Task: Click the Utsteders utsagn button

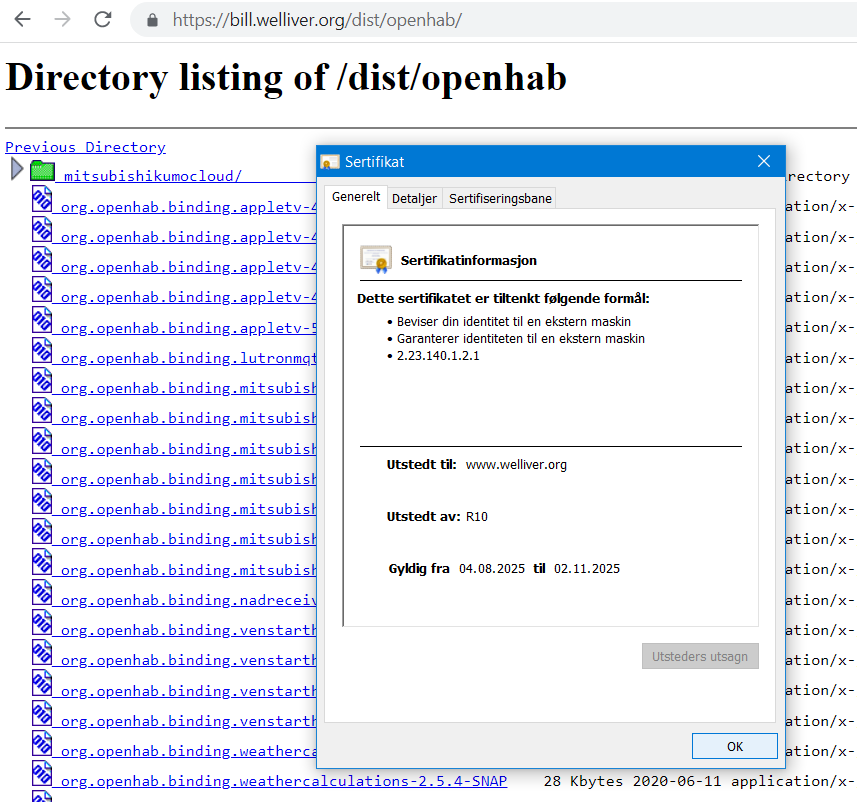Action: point(700,656)
